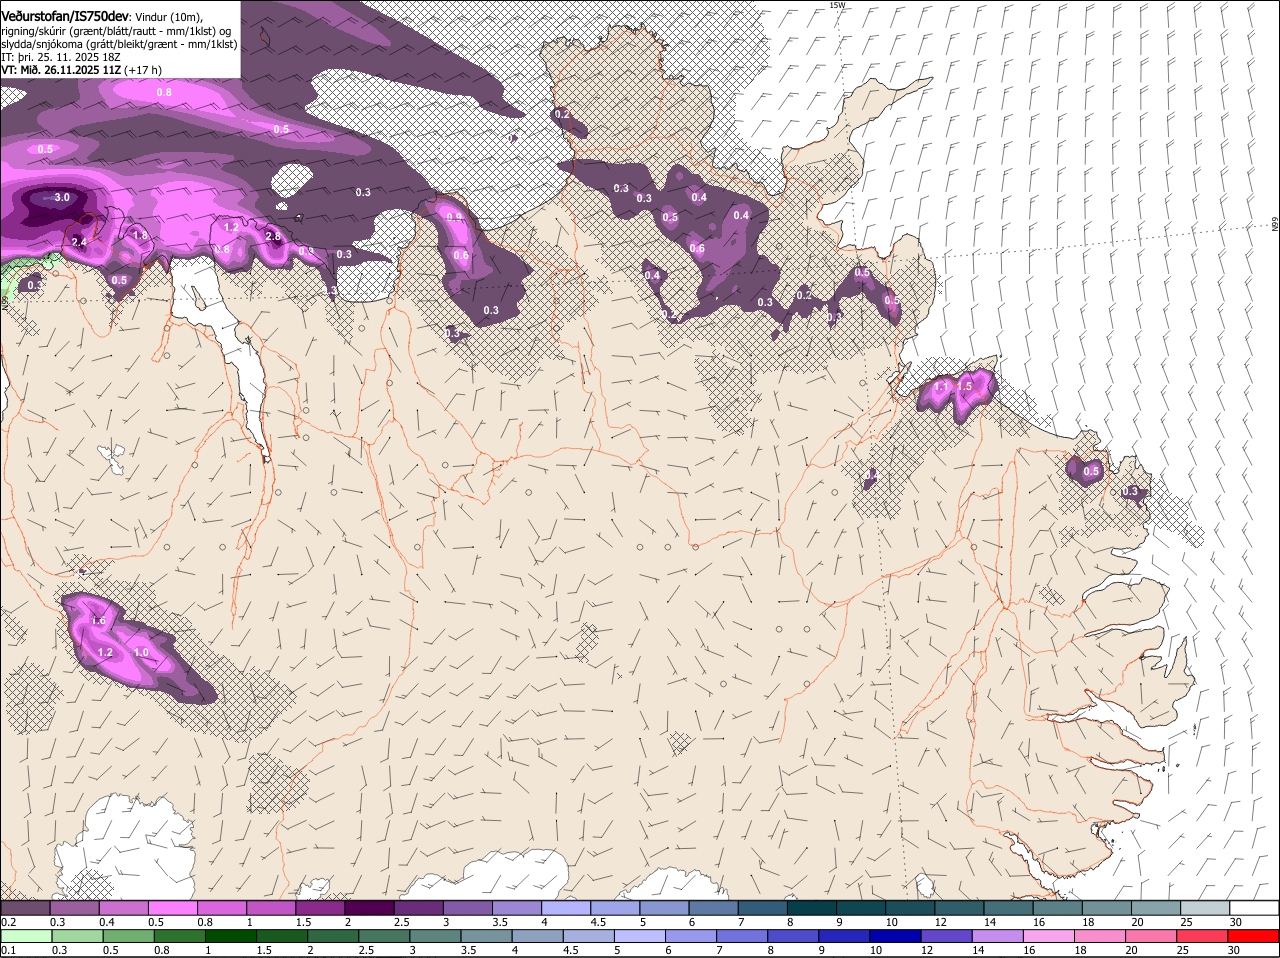Click the palest green 0.1 swatch, bottom legend row
The height and width of the screenshot is (958, 1280).
25,937
